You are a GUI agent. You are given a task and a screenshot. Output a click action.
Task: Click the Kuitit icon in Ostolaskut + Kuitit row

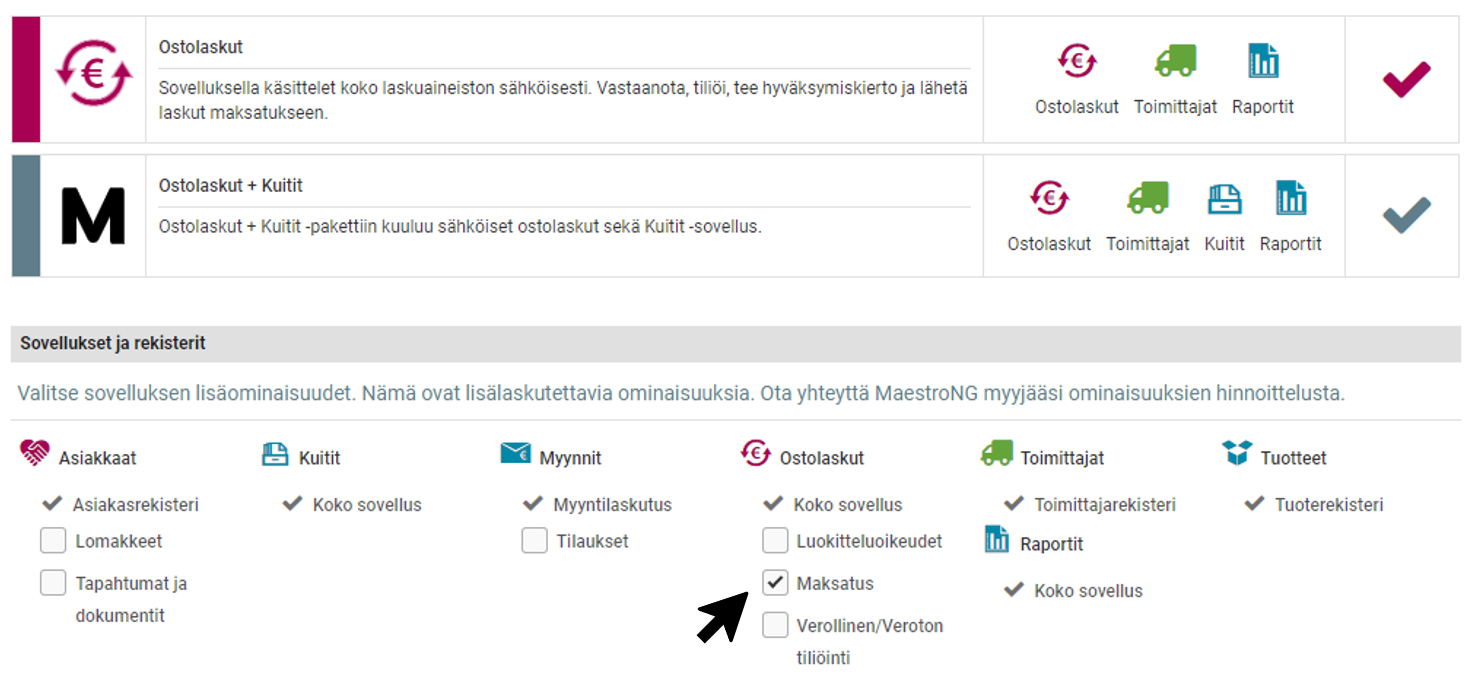pyautogui.click(x=1224, y=199)
